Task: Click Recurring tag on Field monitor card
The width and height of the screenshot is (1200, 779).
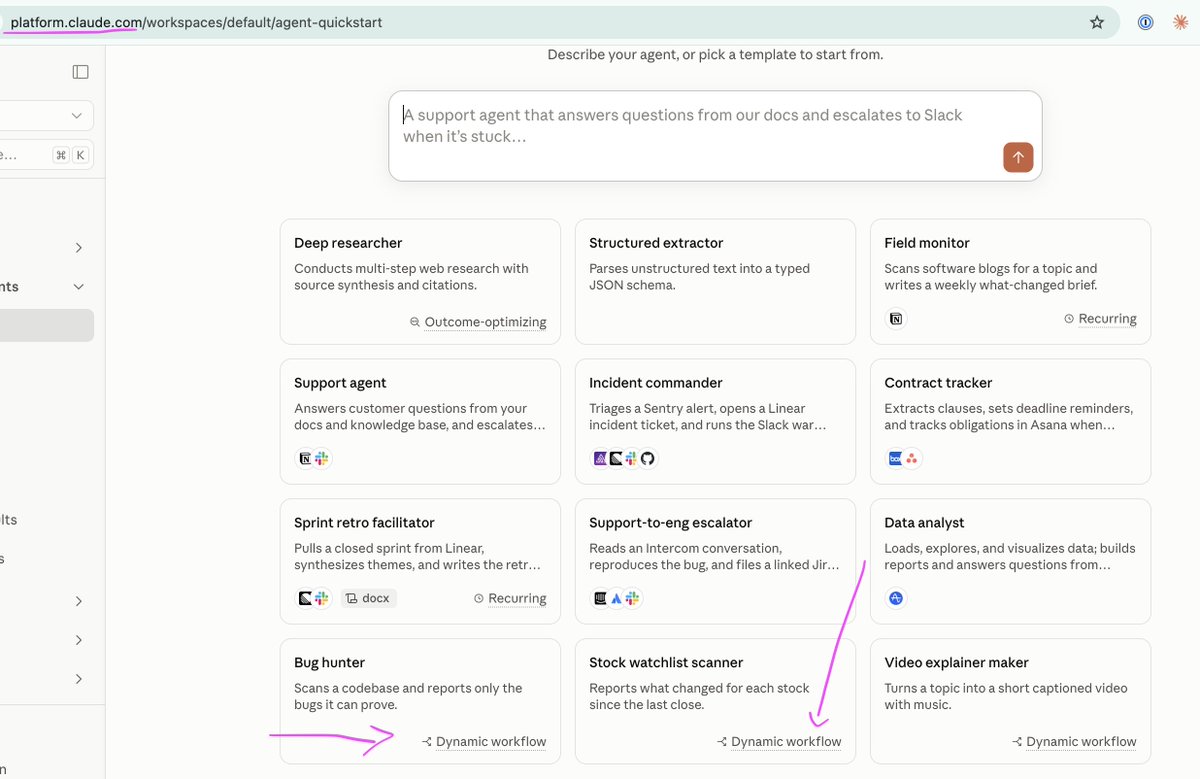Action: click(x=1100, y=319)
